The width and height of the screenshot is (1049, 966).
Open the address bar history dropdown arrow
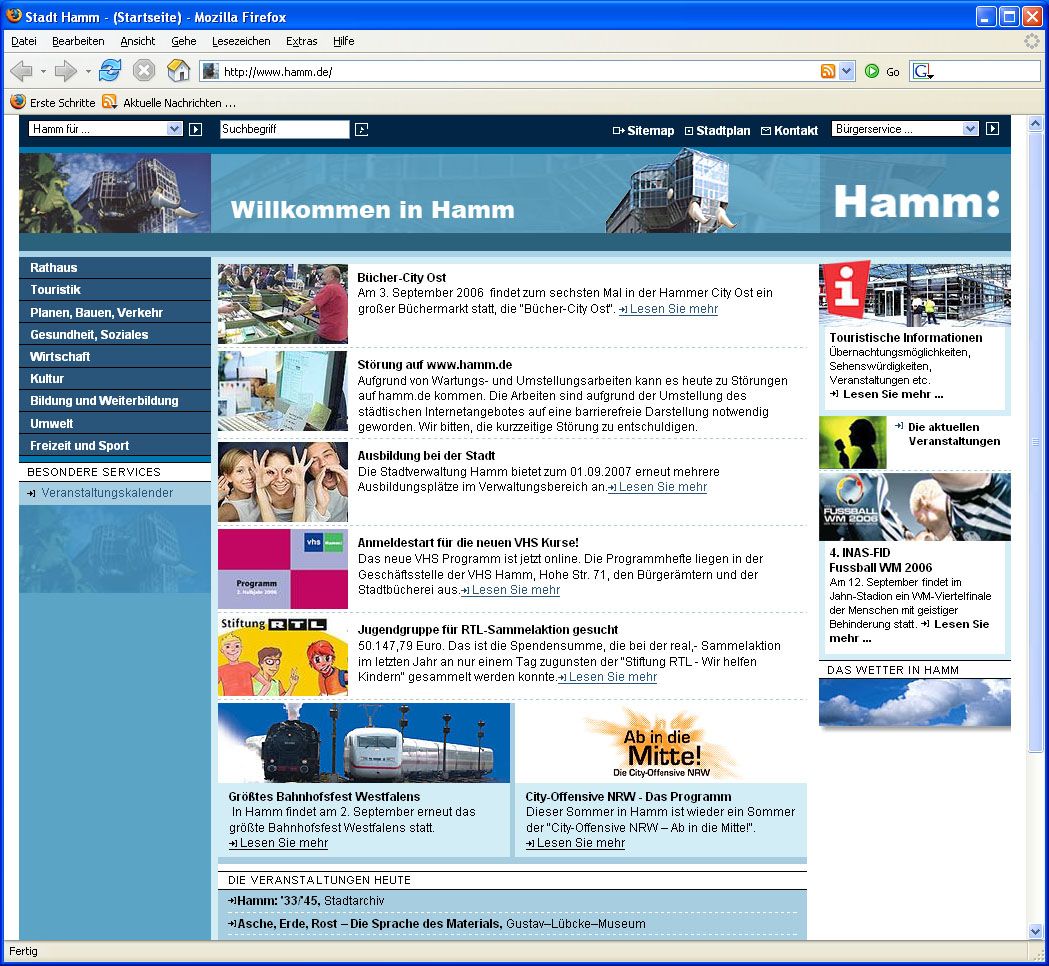click(847, 71)
